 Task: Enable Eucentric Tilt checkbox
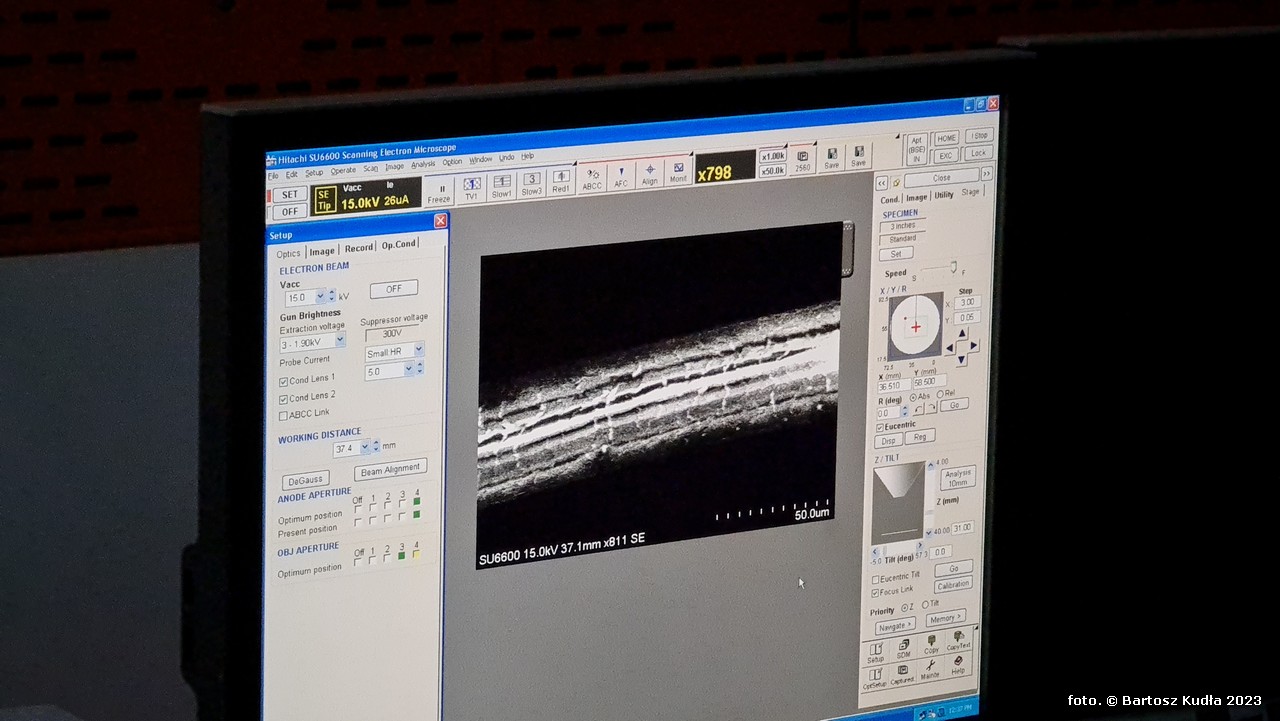[876, 579]
